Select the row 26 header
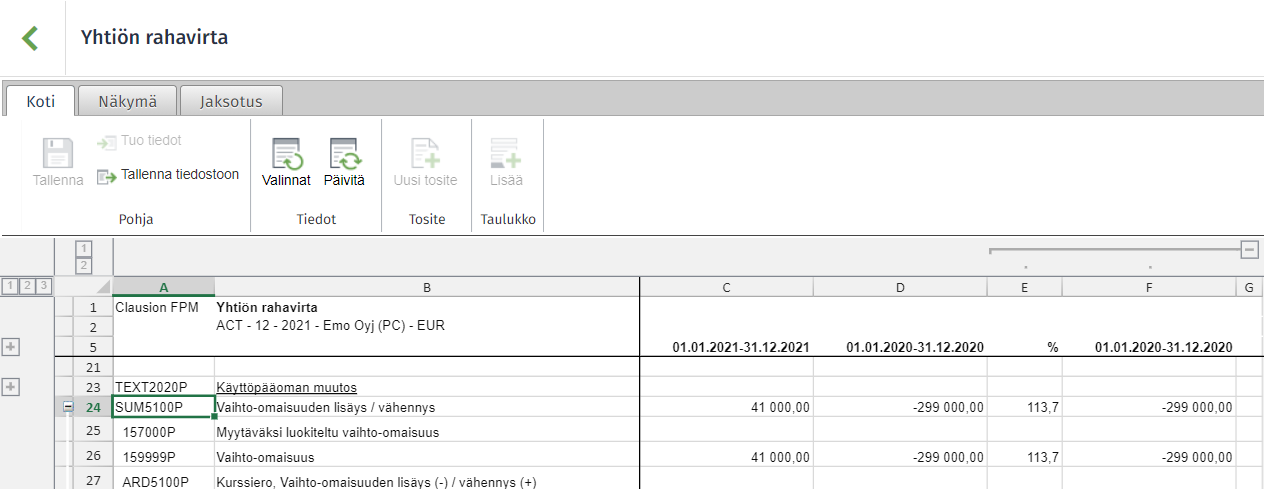Image resolution: width=1264 pixels, height=489 pixels. coord(93,457)
